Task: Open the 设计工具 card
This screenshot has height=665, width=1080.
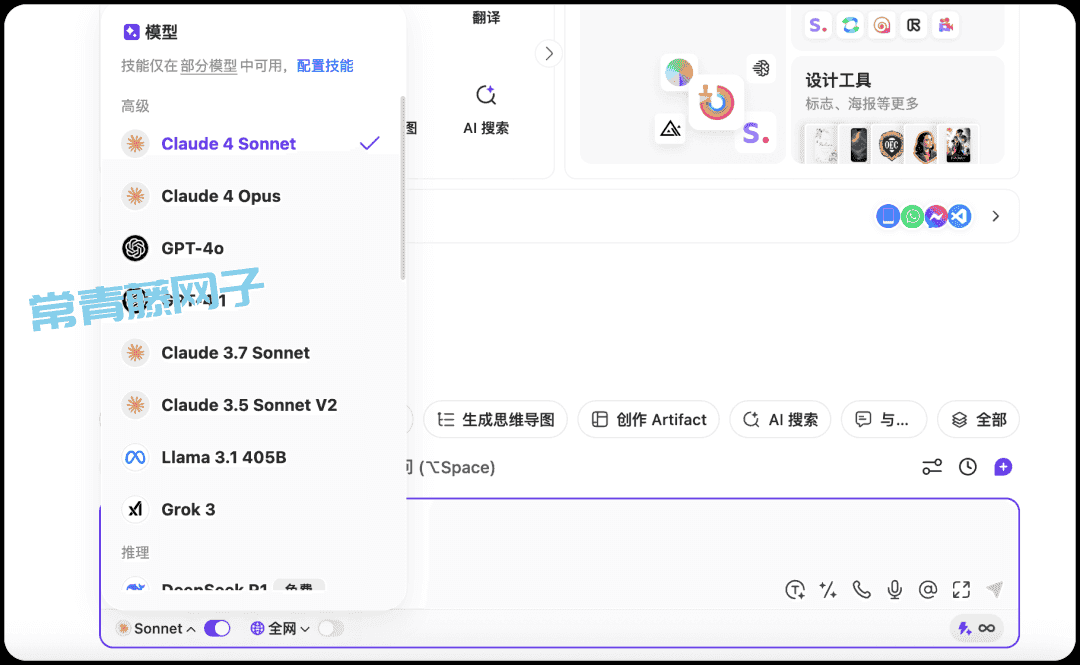Action: coord(897,110)
